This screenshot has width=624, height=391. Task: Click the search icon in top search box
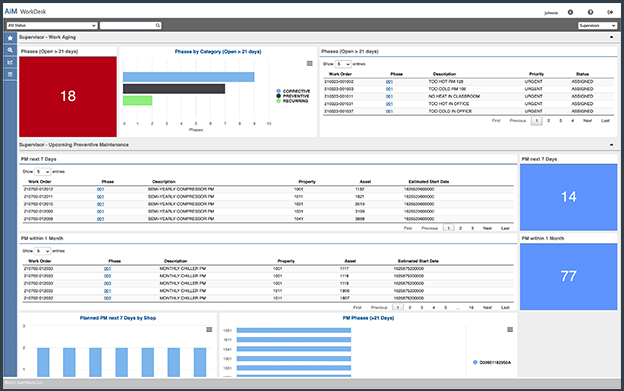coord(158,25)
